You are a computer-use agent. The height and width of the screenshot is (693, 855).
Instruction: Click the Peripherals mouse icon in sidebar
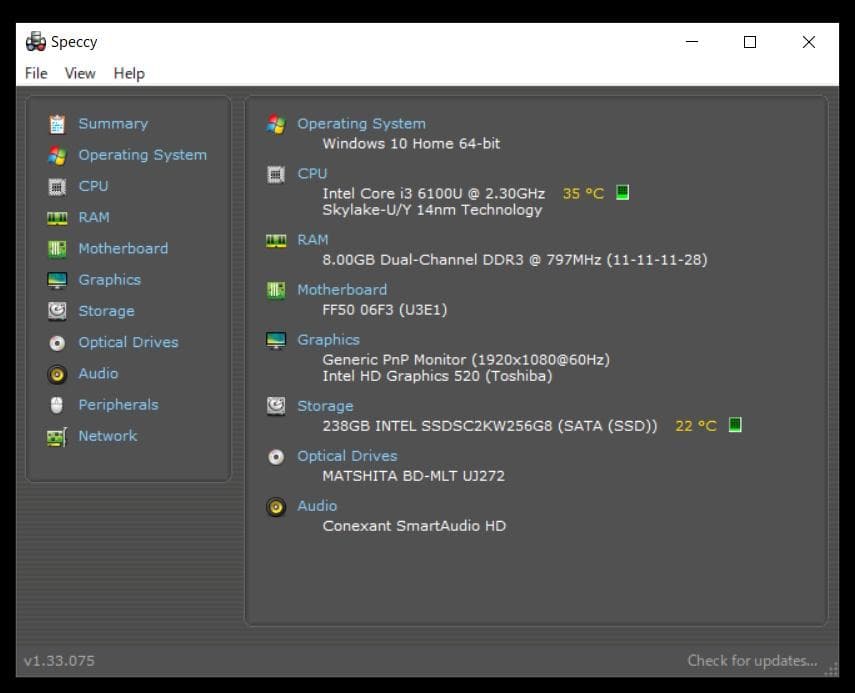[x=58, y=405]
